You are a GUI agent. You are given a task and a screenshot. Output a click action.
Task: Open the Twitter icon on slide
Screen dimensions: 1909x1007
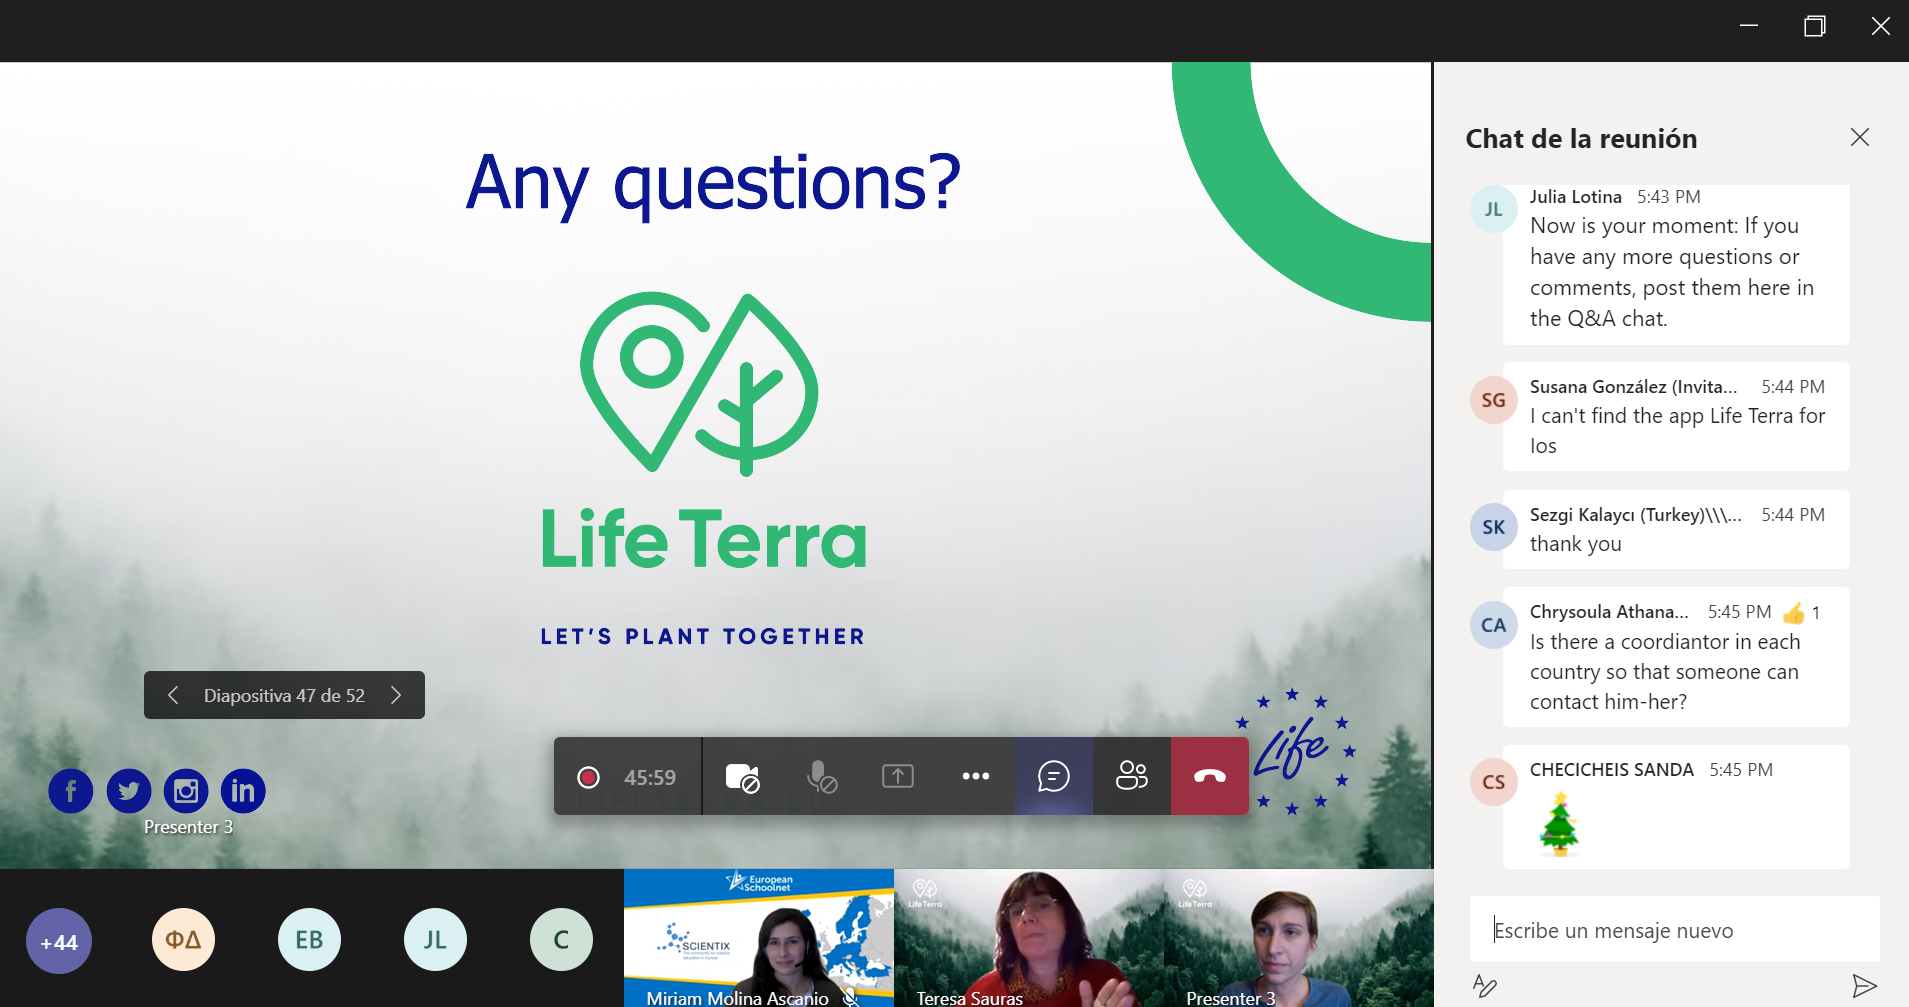129,791
